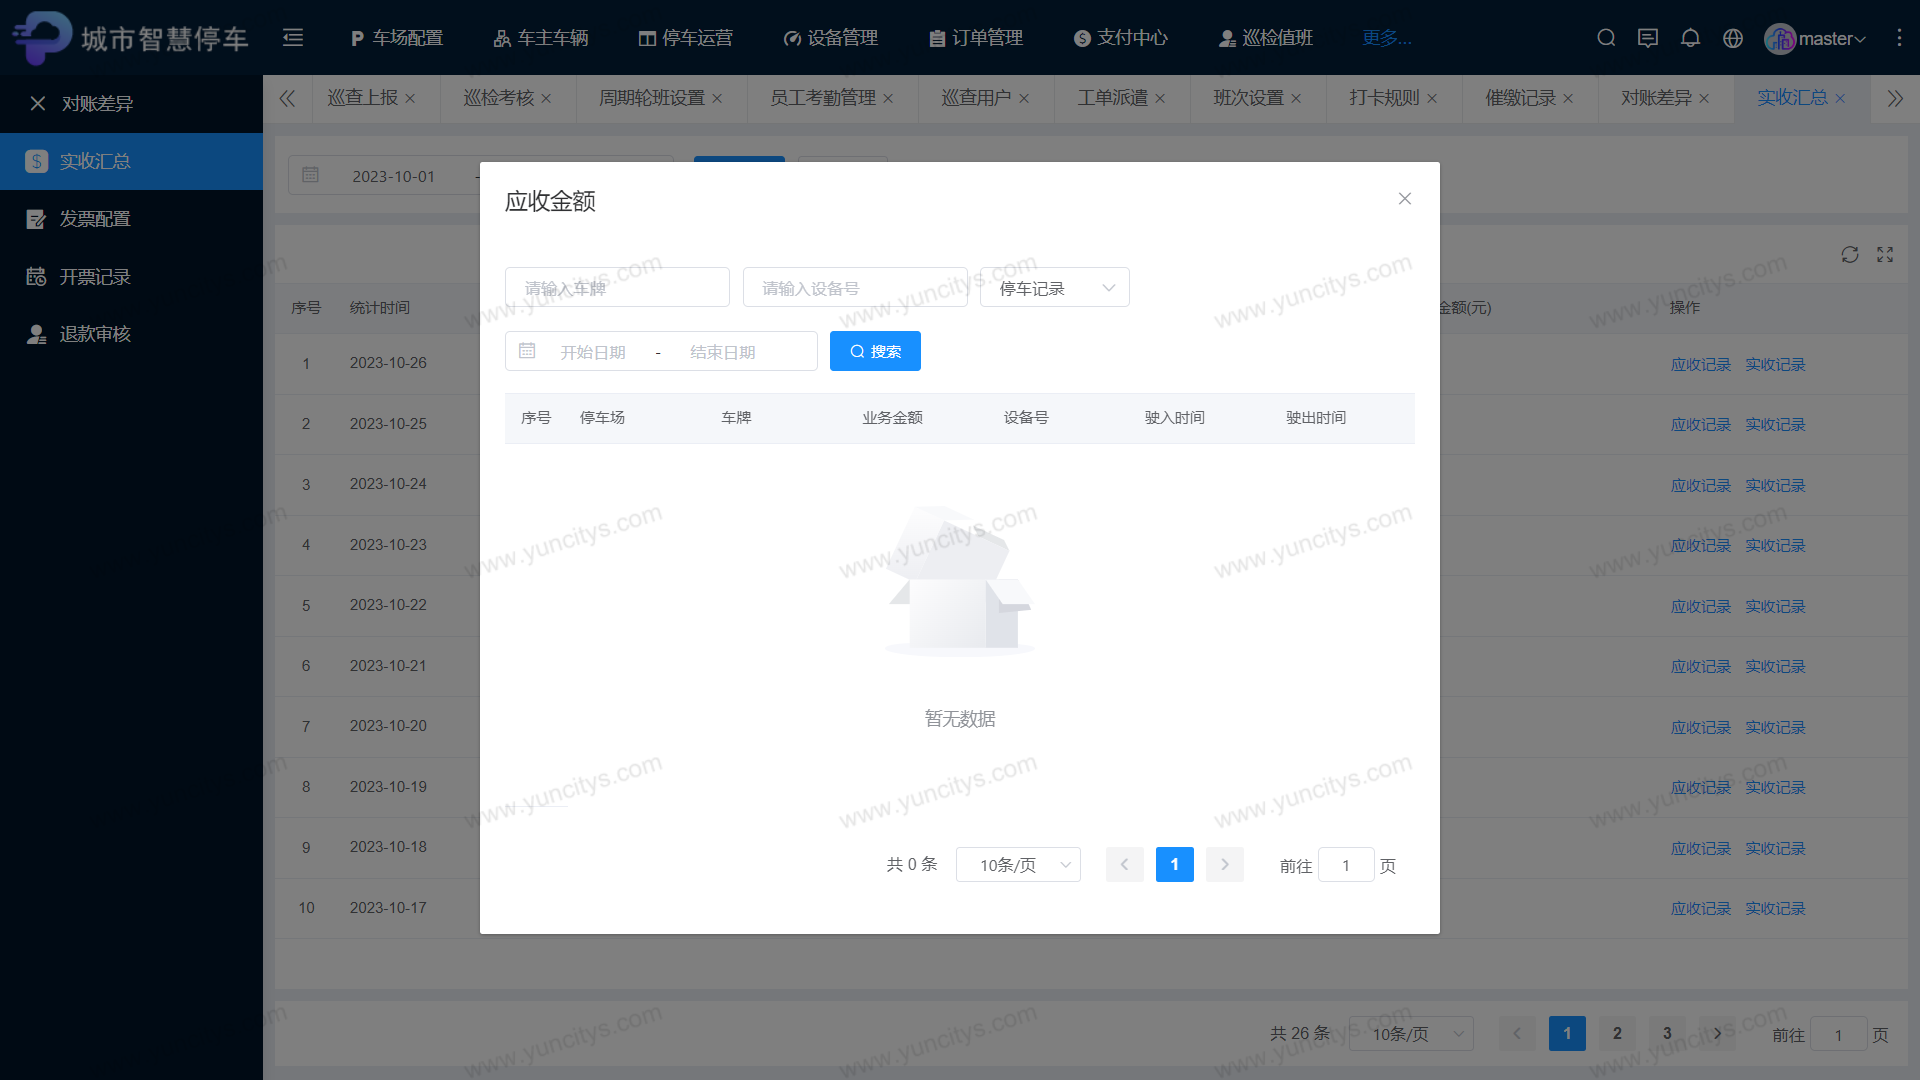1920x1080 pixels.
Task: Click the fullscreen expand icon
Action: point(1885,255)
